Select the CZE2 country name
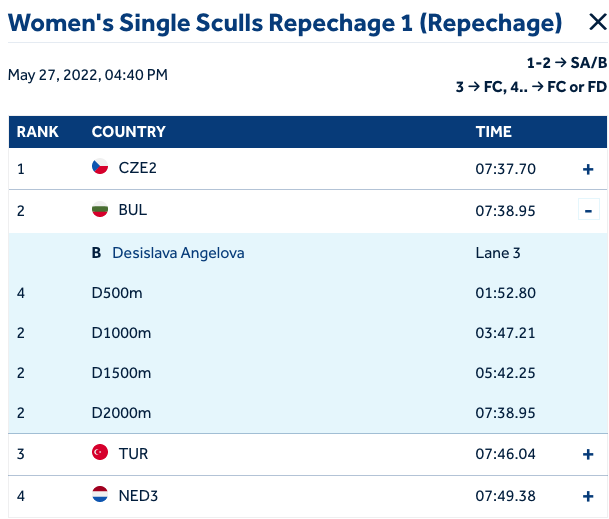This screenshot has height=519, width=609. pyautogui.click(x=137, y=168)
